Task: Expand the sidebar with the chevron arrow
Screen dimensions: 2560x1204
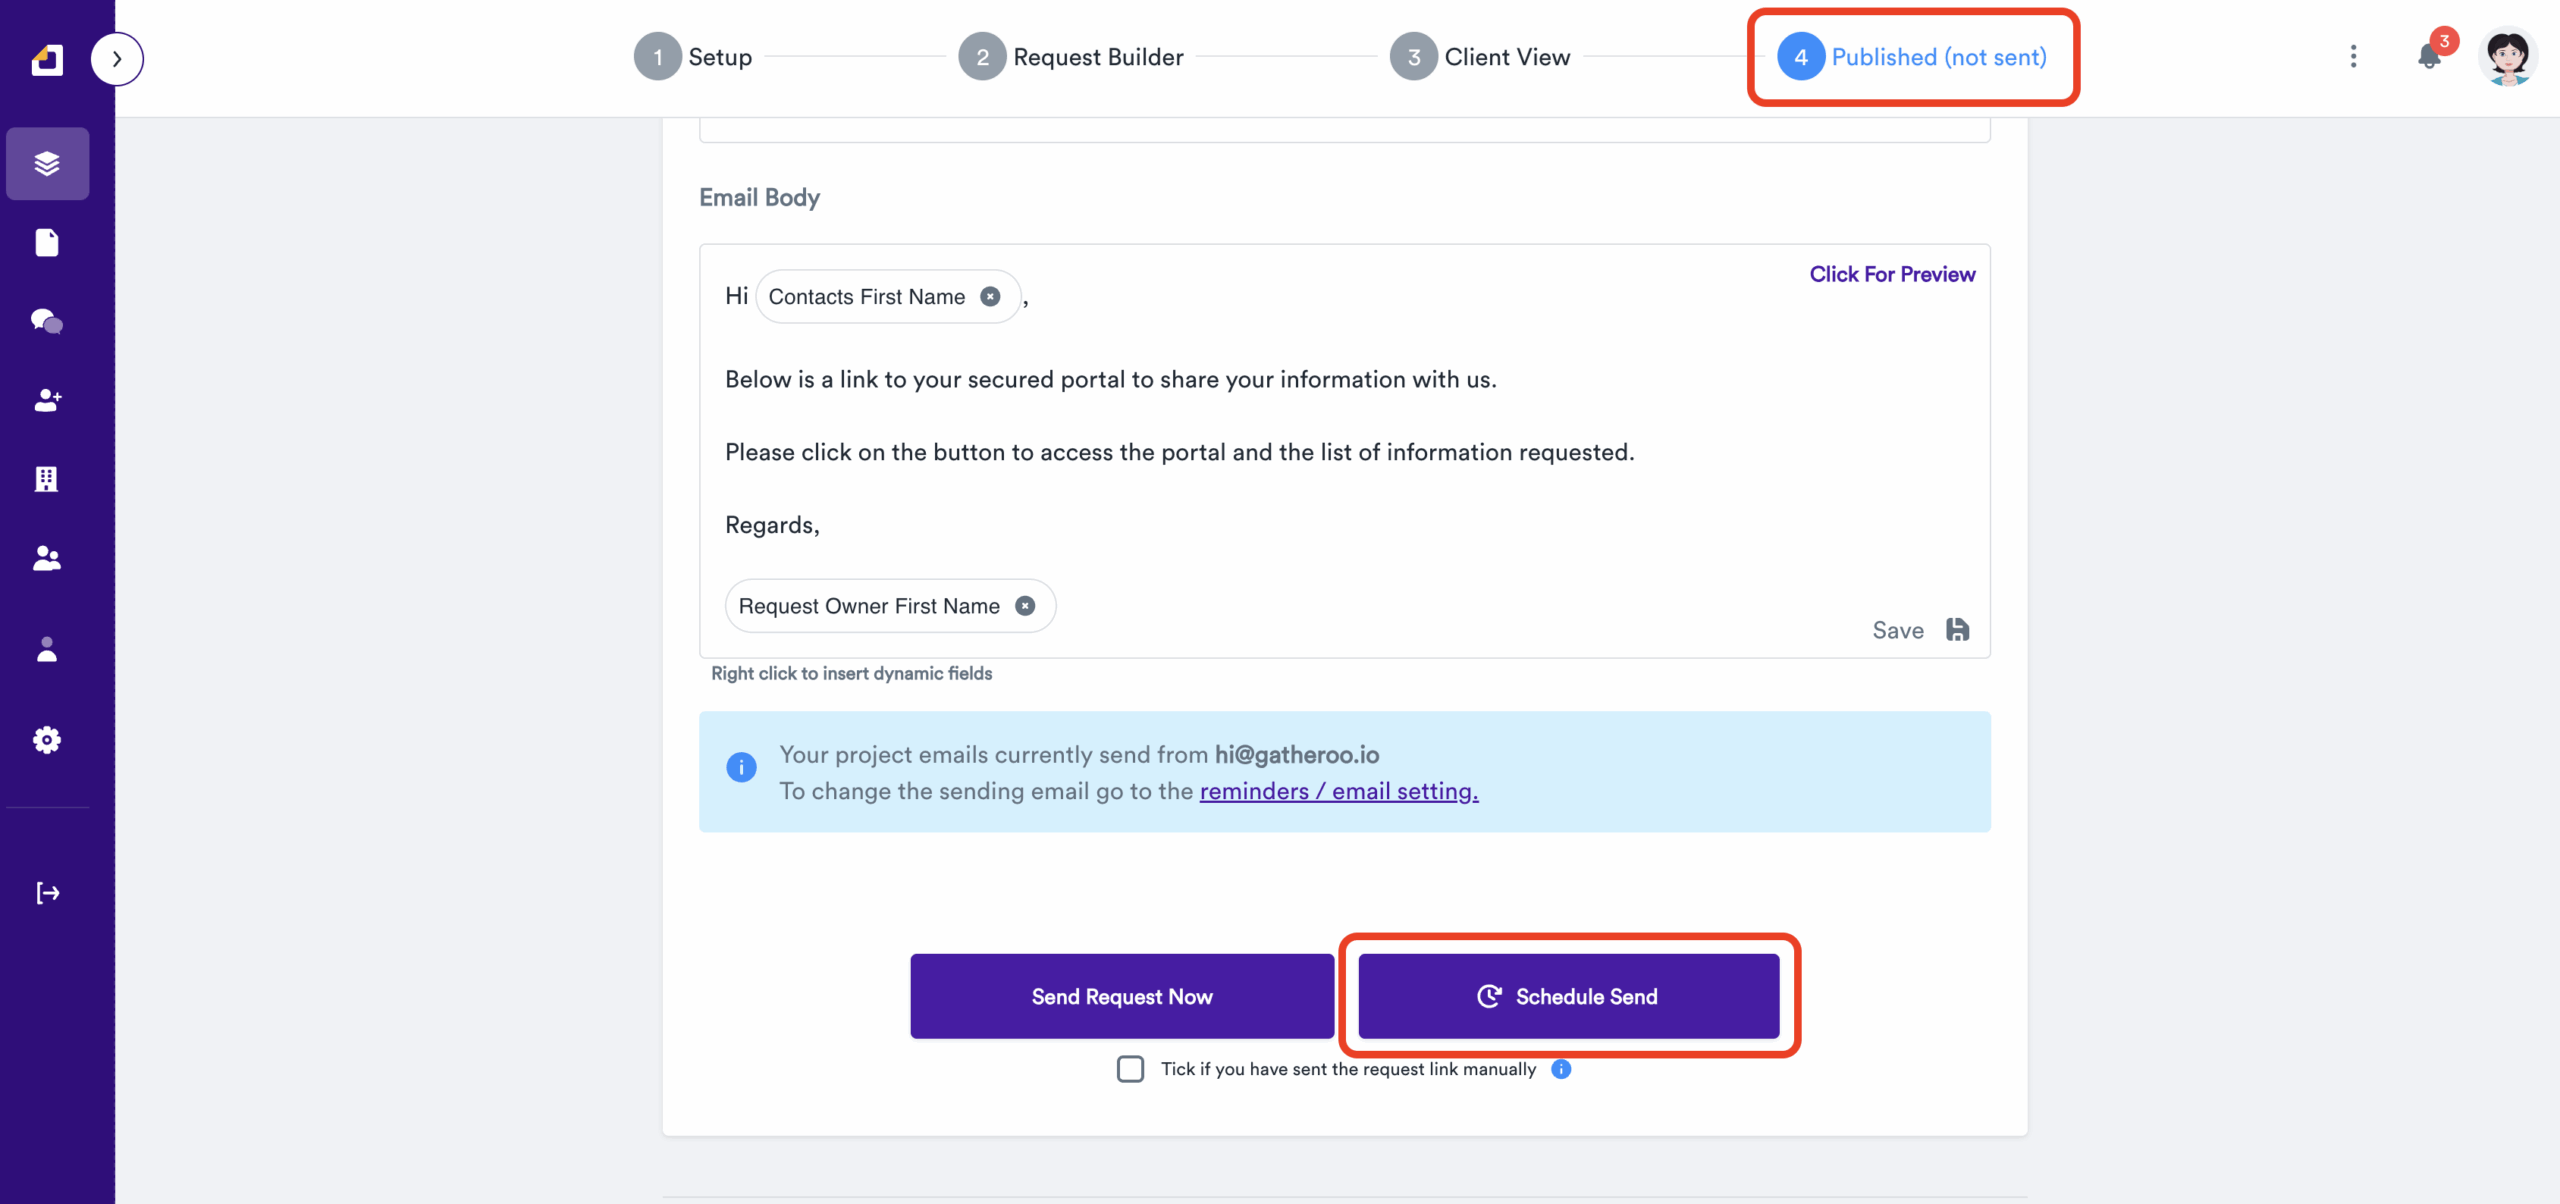Action: point(117,59)
